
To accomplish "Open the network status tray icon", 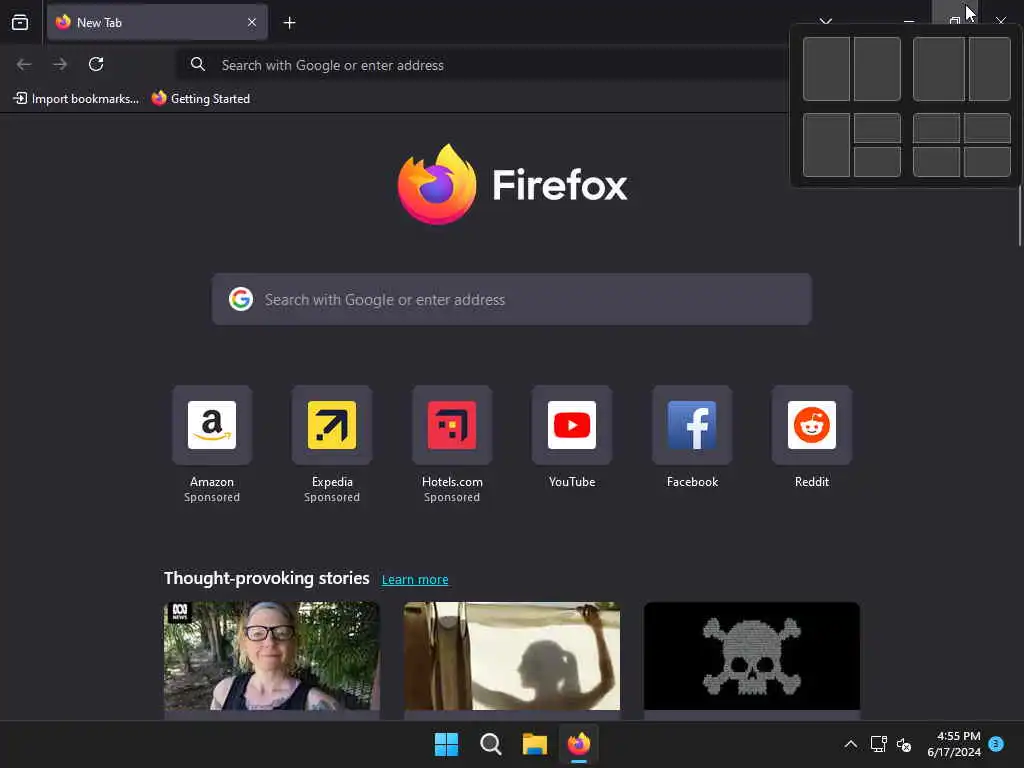I will click(878, 744).
